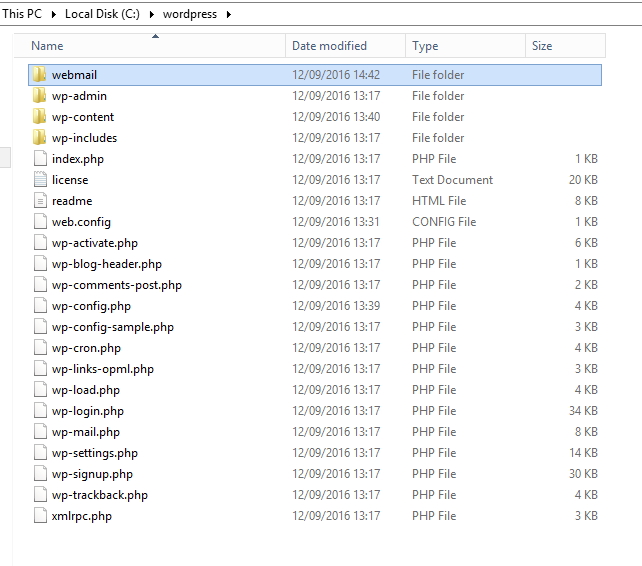Select the wp-settings.php file name
This screenshot has height=566, width=642.
click(x=95, y=453)
